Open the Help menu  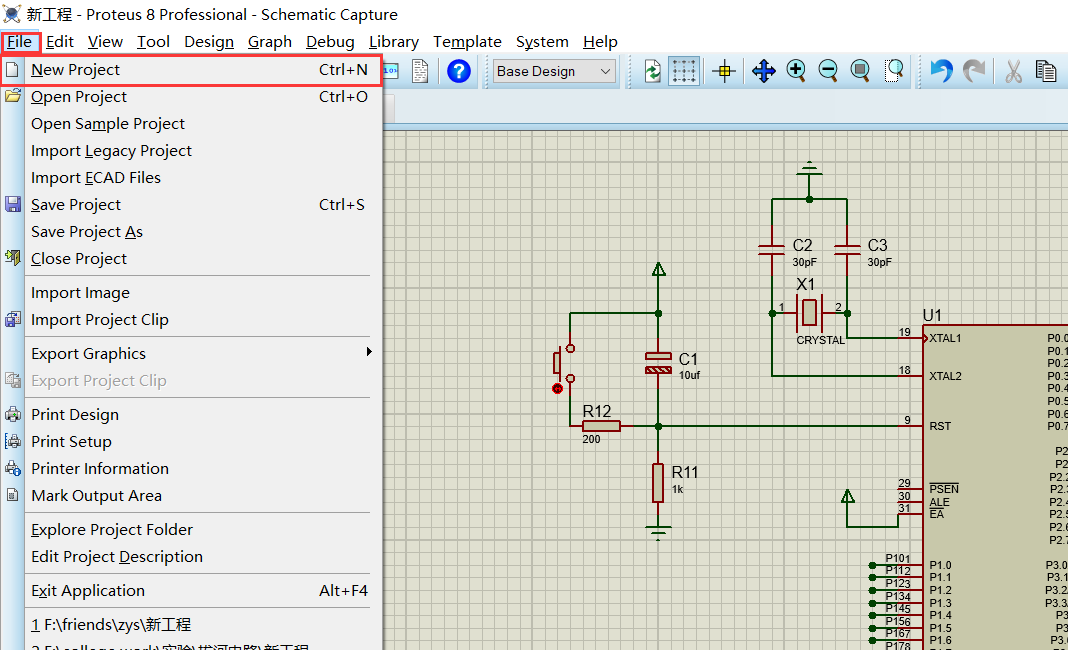[600, 42]
